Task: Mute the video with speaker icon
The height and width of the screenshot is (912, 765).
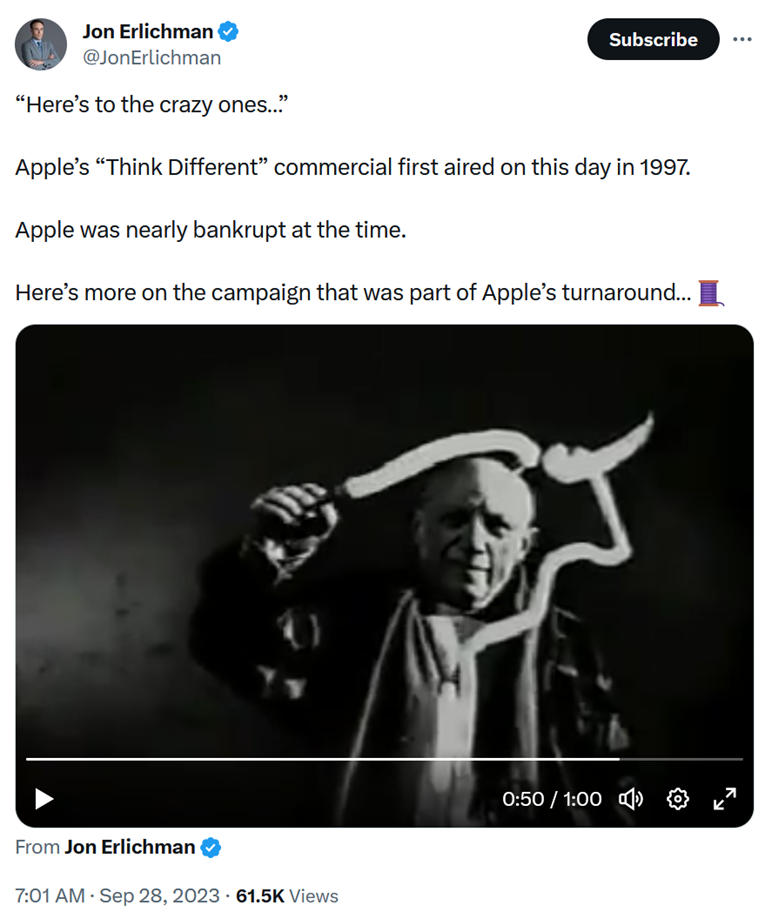Action: click(x=631, y=799)
